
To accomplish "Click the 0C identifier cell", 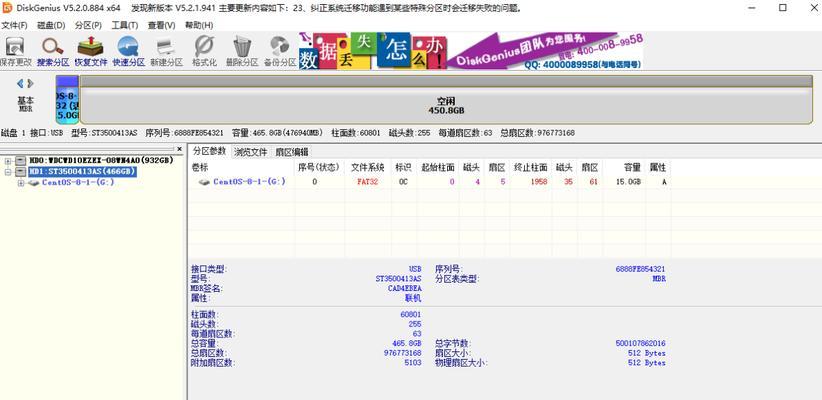I will [x=403, y=182].
